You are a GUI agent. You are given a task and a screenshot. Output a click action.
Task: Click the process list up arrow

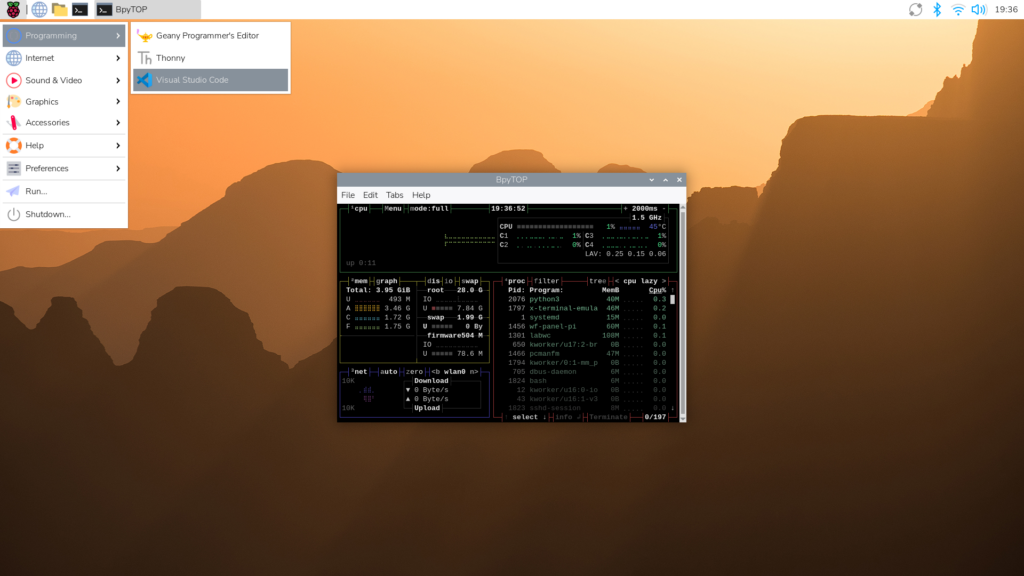pos(673,290)
